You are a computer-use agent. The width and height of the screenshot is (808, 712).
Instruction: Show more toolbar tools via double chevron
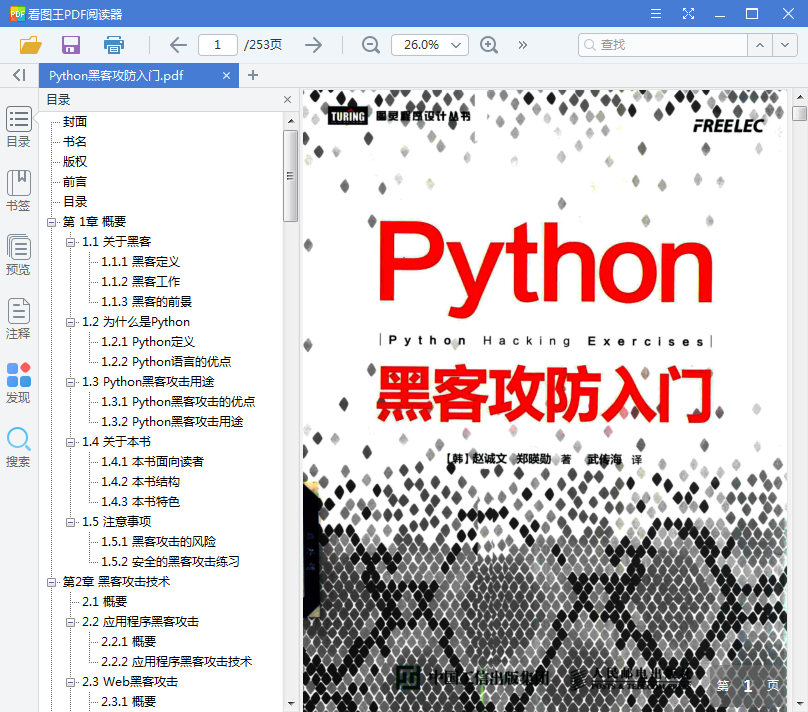pos(523,45)
